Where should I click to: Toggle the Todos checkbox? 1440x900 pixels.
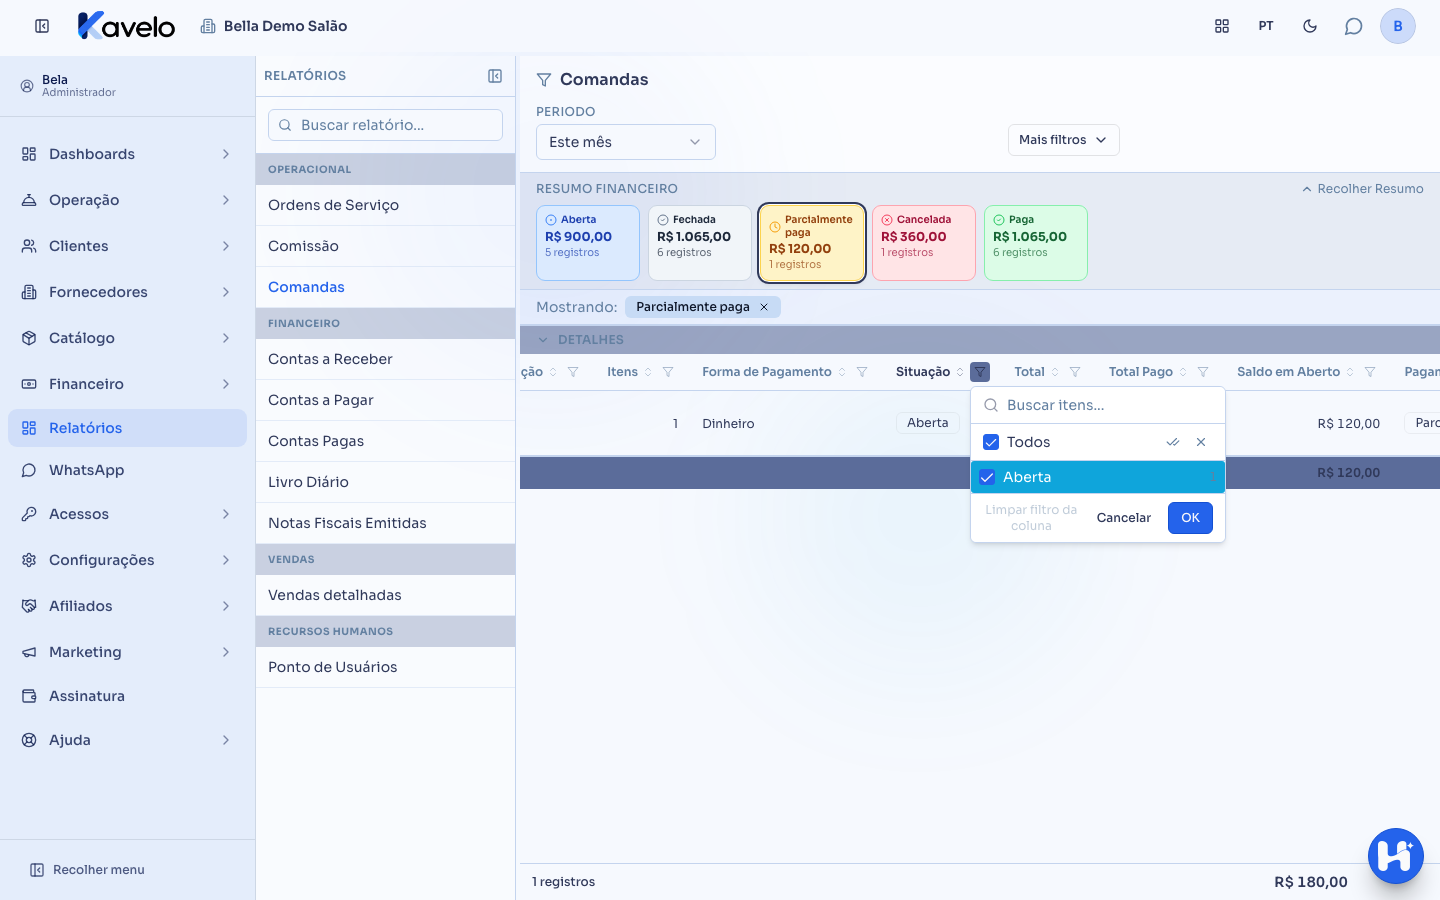tap(991, 442)
